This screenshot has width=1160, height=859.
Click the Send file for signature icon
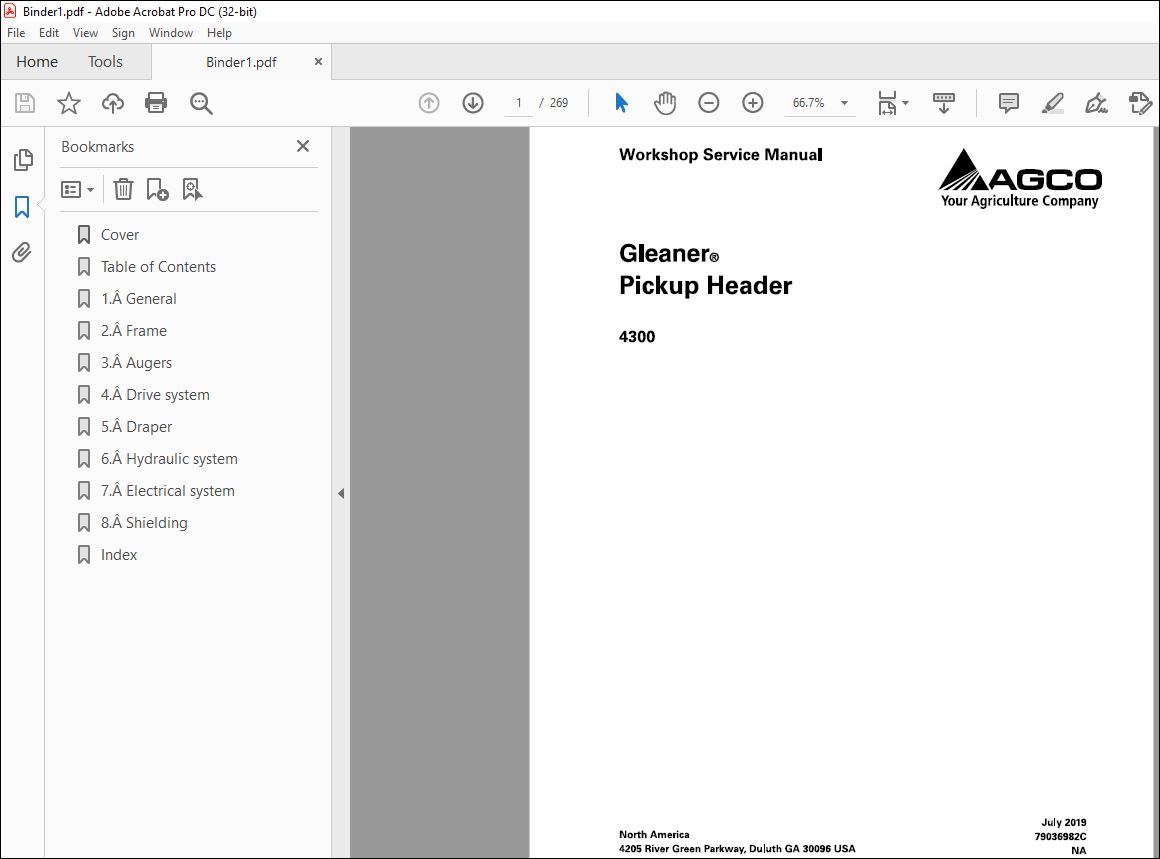(x=1140, y=103)
